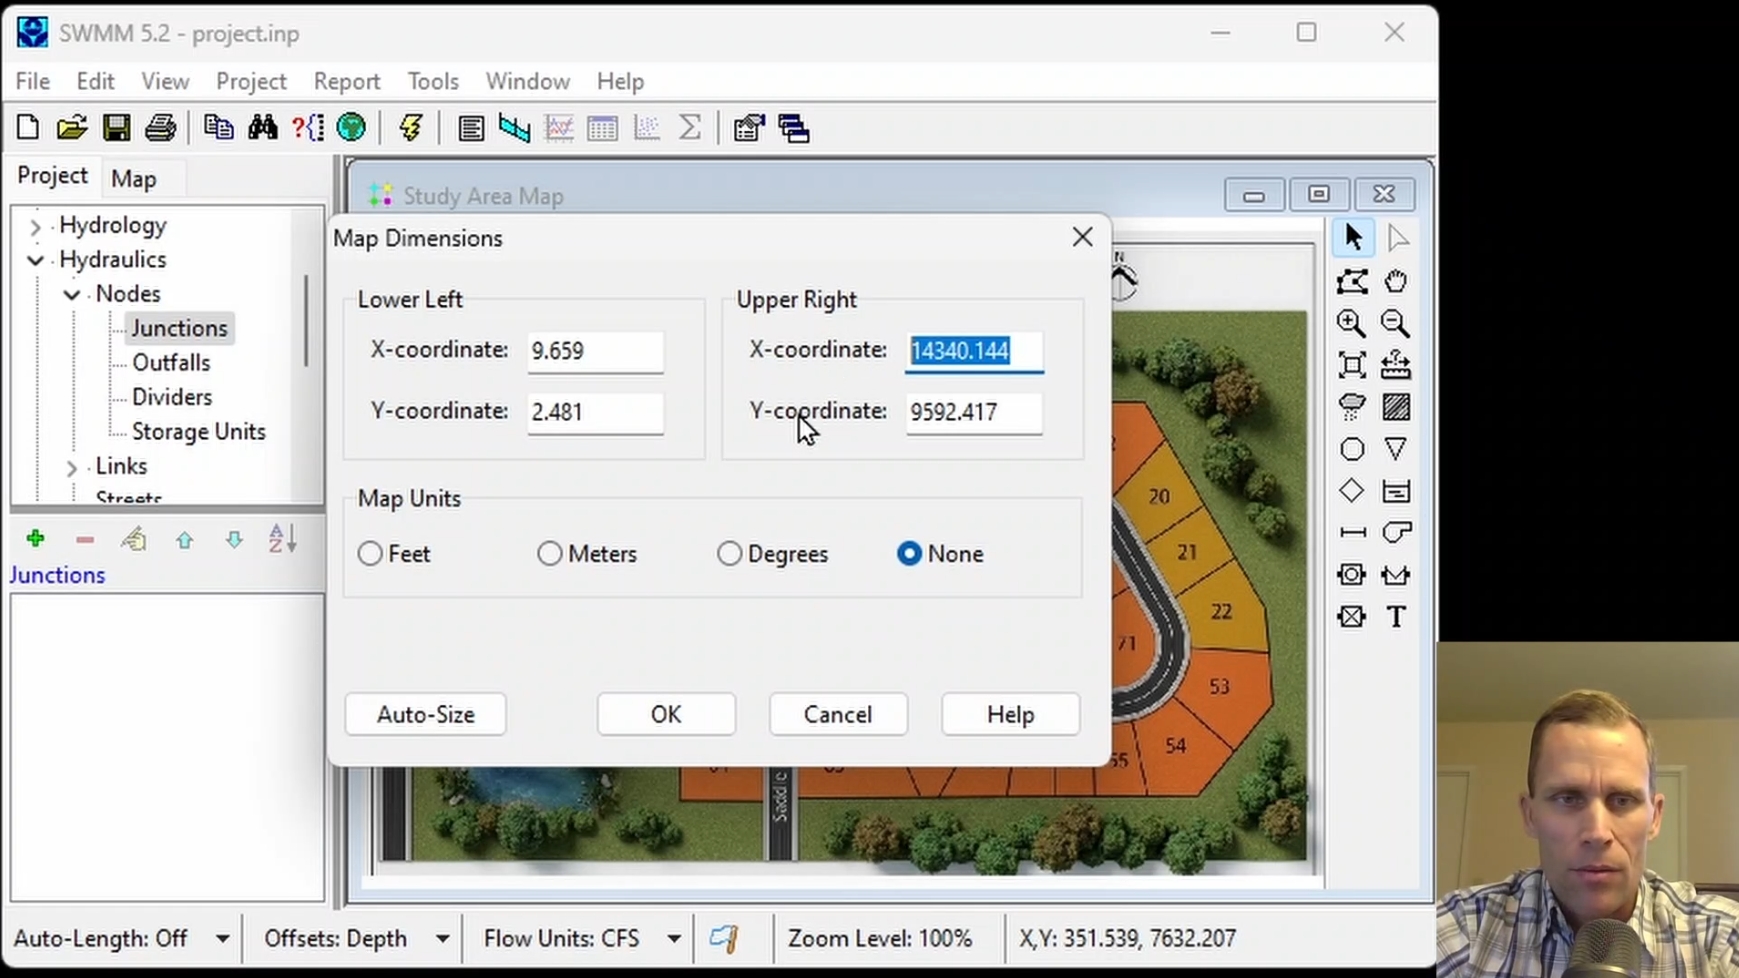Select Outfalls in the project tree

point(171,363)
